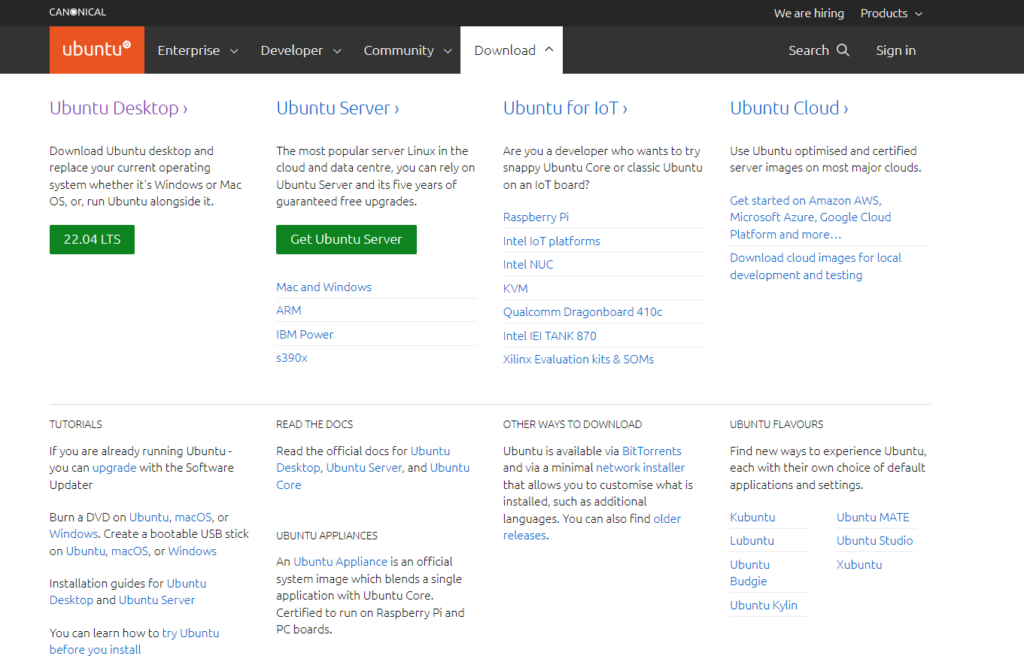
Task: Click the READ THE DOCS section heading
Action: pos(314,424)
